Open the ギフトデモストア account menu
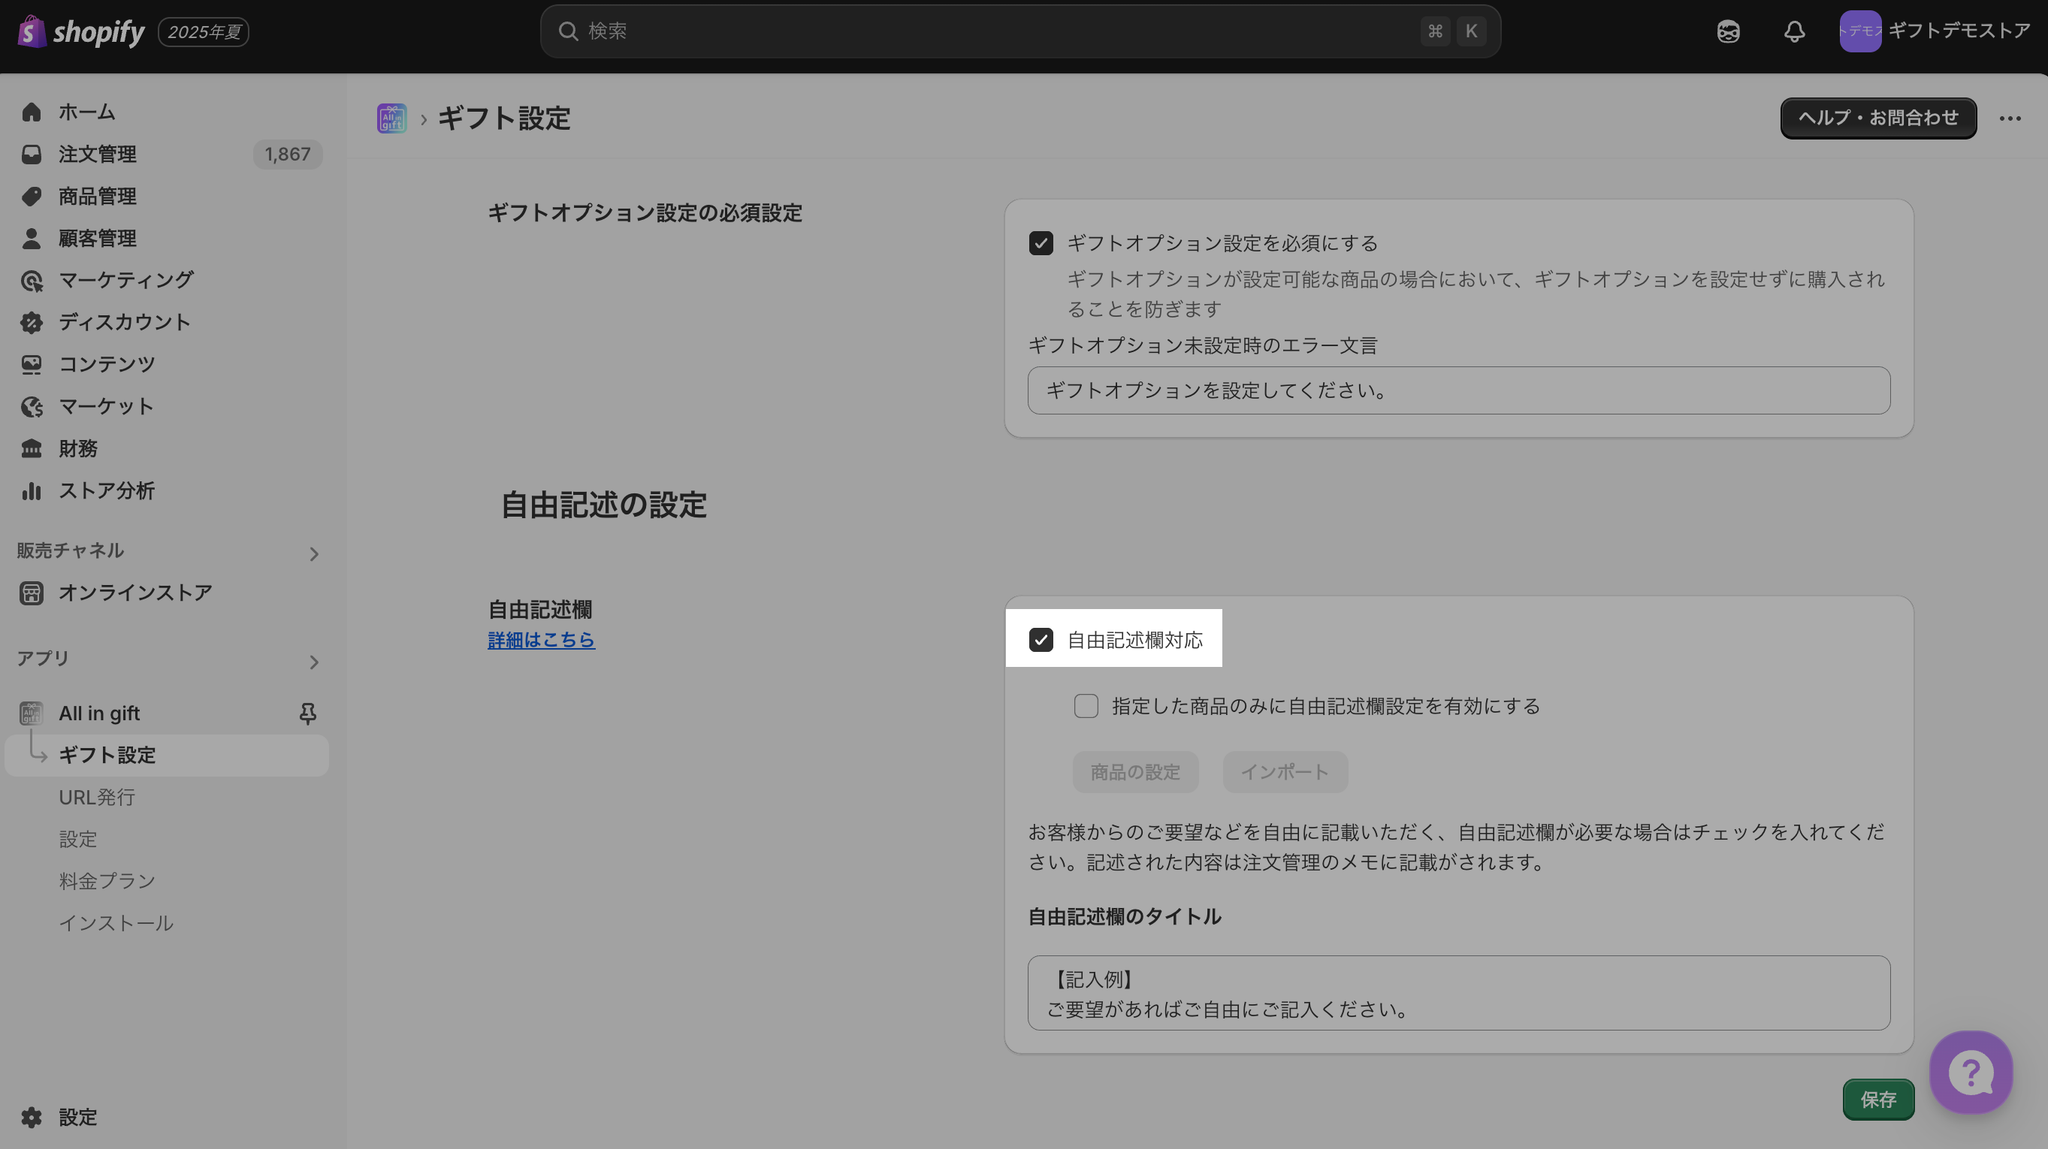 pyautogui.click(x=1934, y=31)
